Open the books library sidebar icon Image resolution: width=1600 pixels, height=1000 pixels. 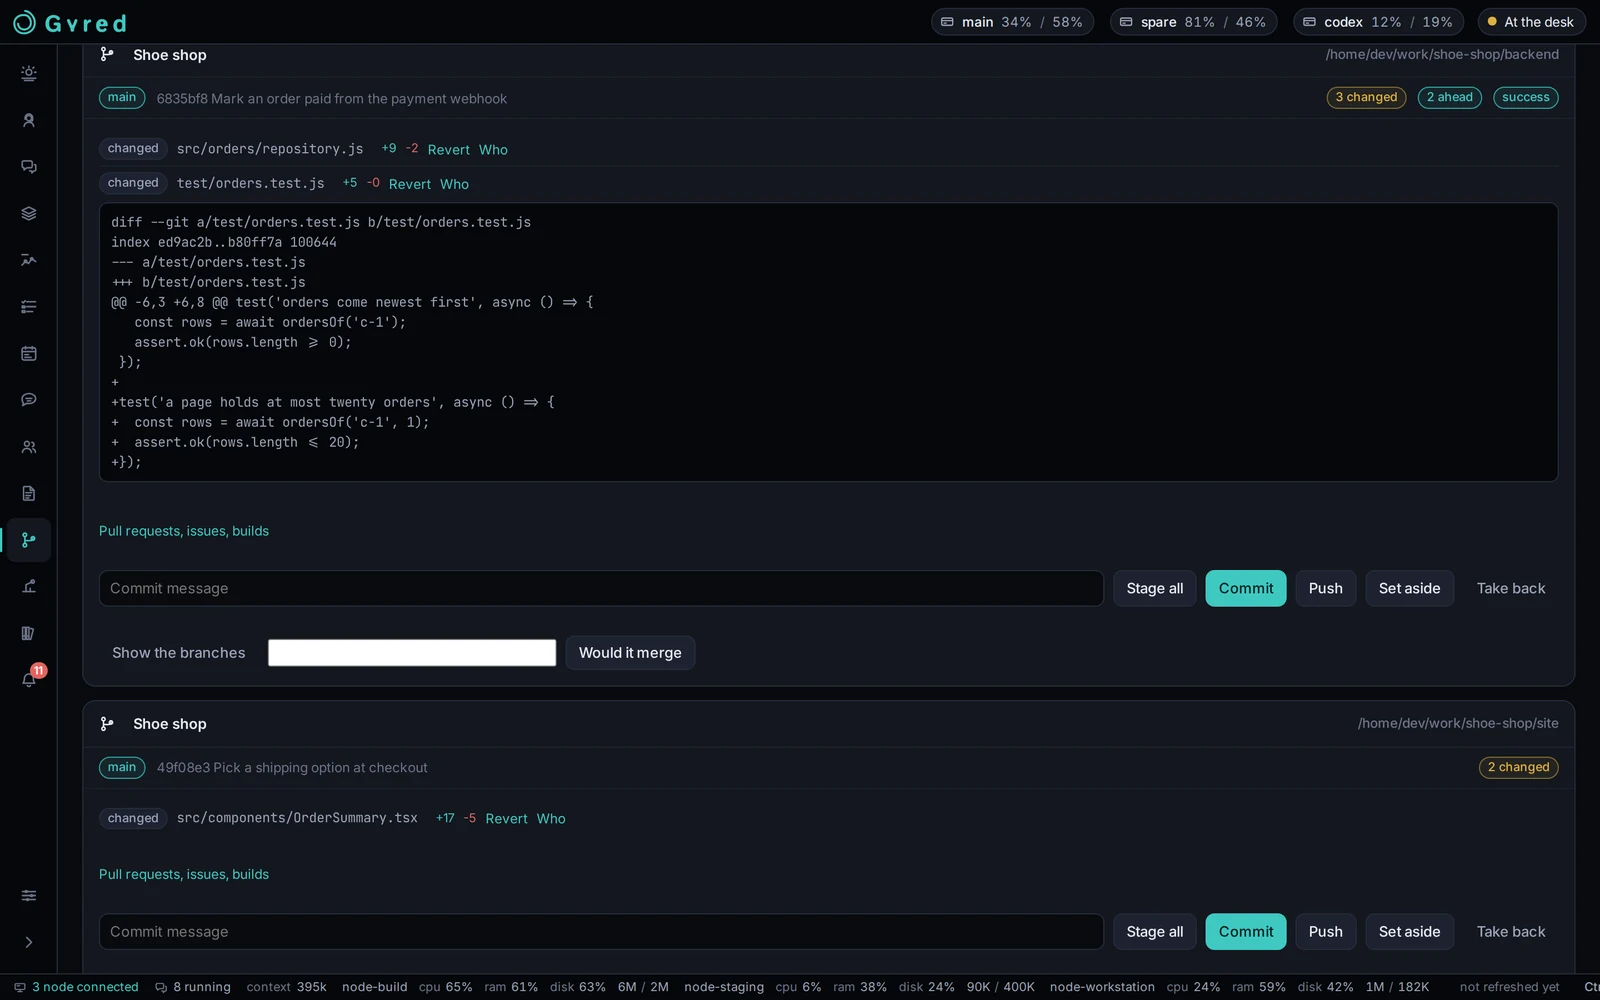point(29,633)
